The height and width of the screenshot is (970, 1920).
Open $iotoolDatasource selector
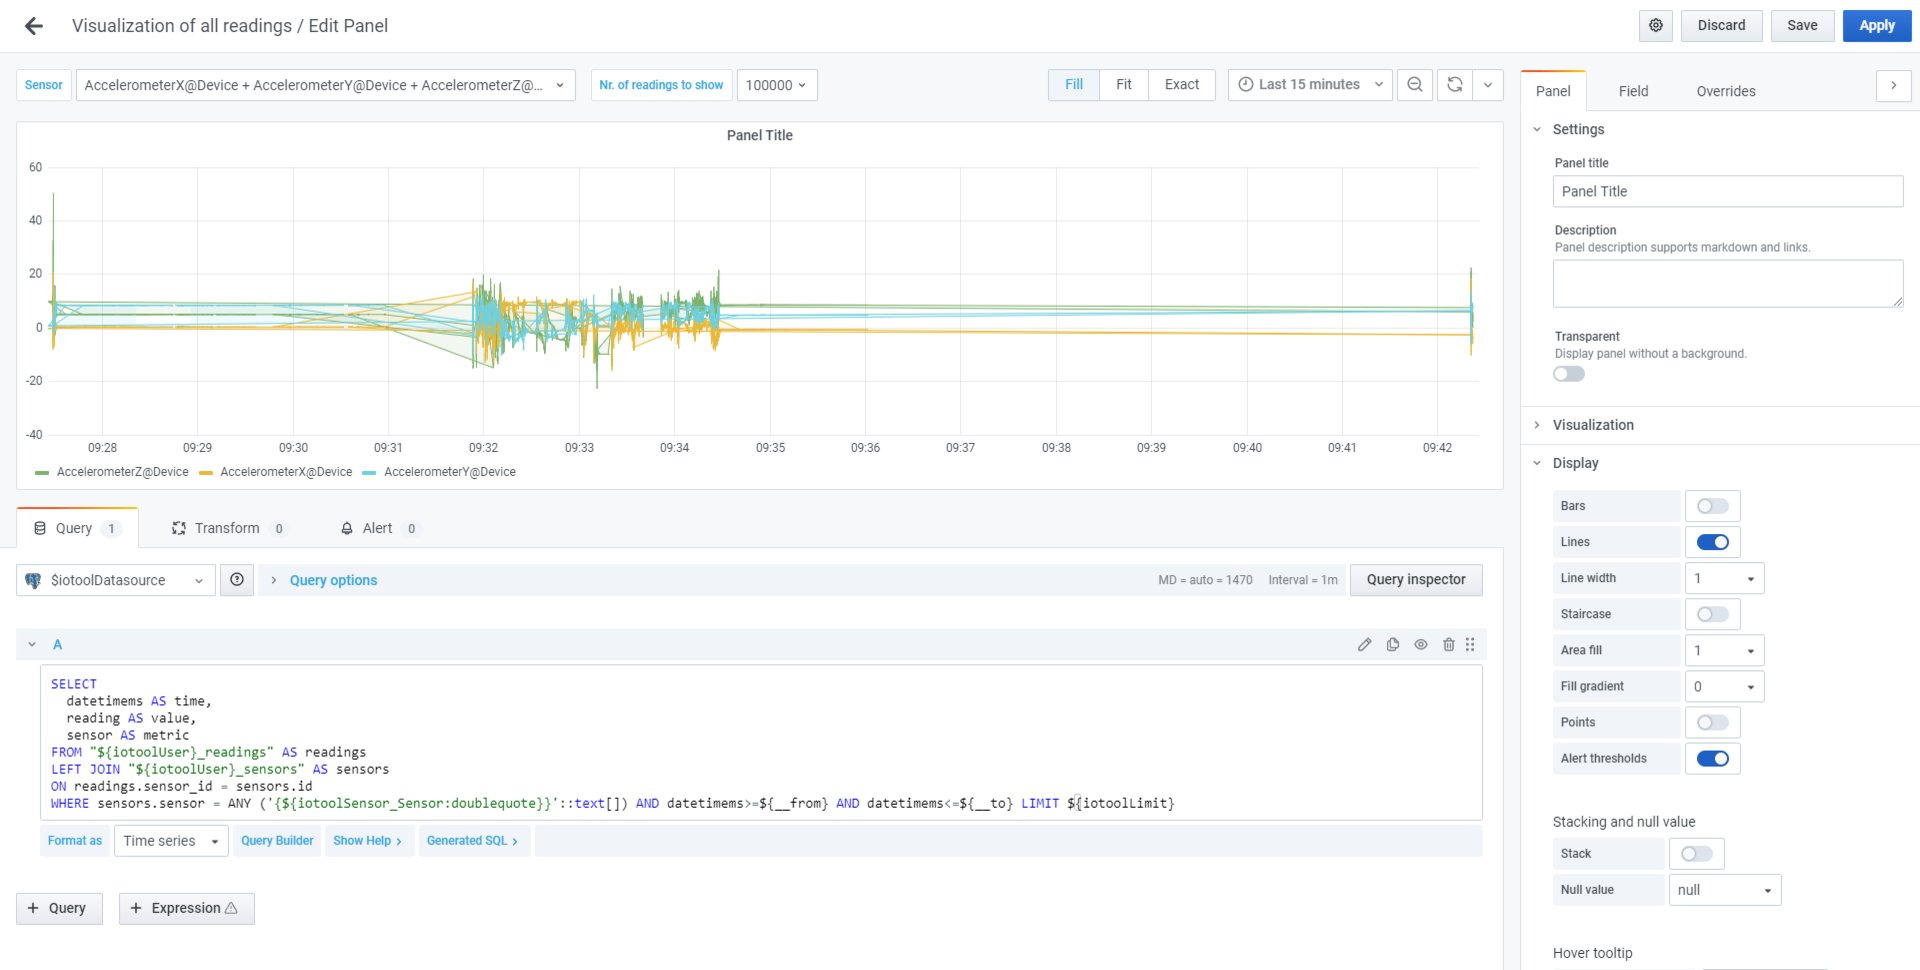[x=116, y=580]
